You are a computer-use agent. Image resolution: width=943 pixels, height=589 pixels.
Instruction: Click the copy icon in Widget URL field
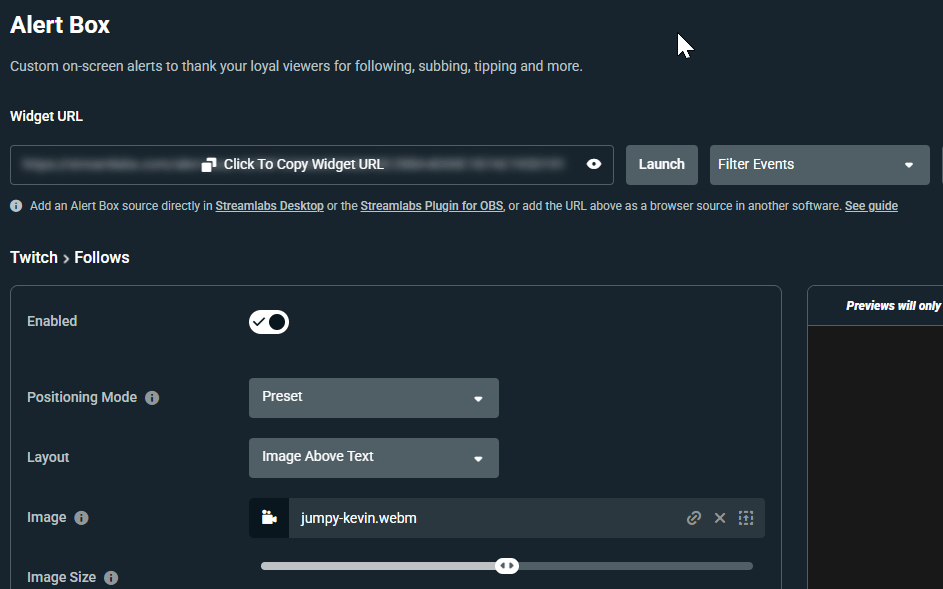coord(208,165)
